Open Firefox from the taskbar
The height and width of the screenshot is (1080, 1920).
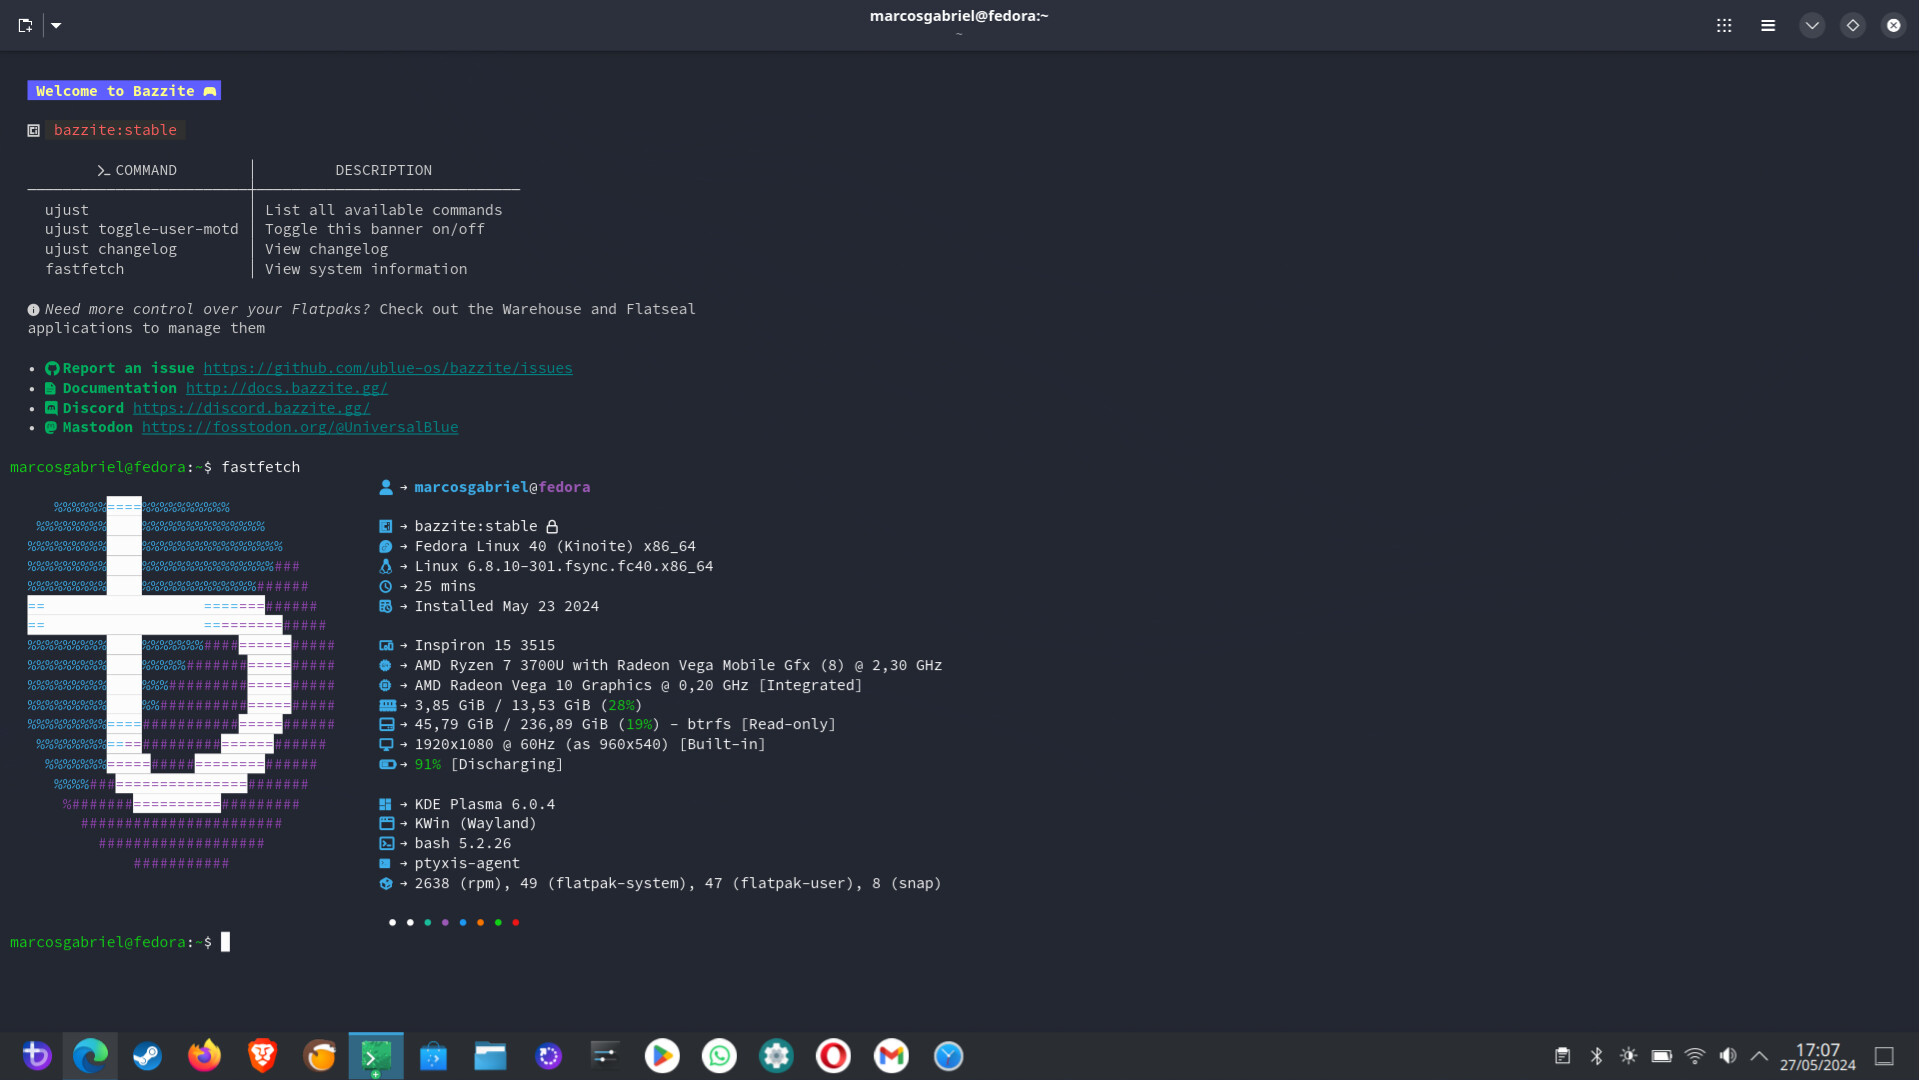pyautogui.click(x=204, y=1056)
